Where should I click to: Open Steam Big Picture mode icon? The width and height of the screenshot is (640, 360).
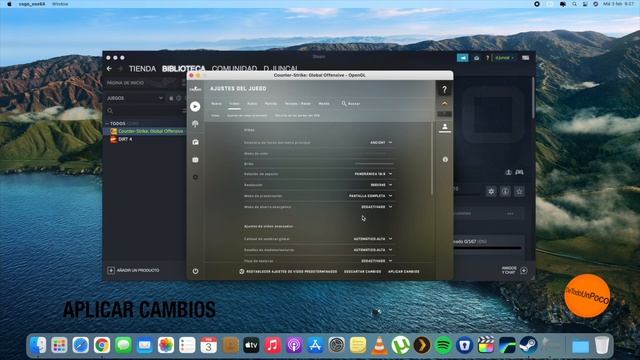(x=525, y=58)
